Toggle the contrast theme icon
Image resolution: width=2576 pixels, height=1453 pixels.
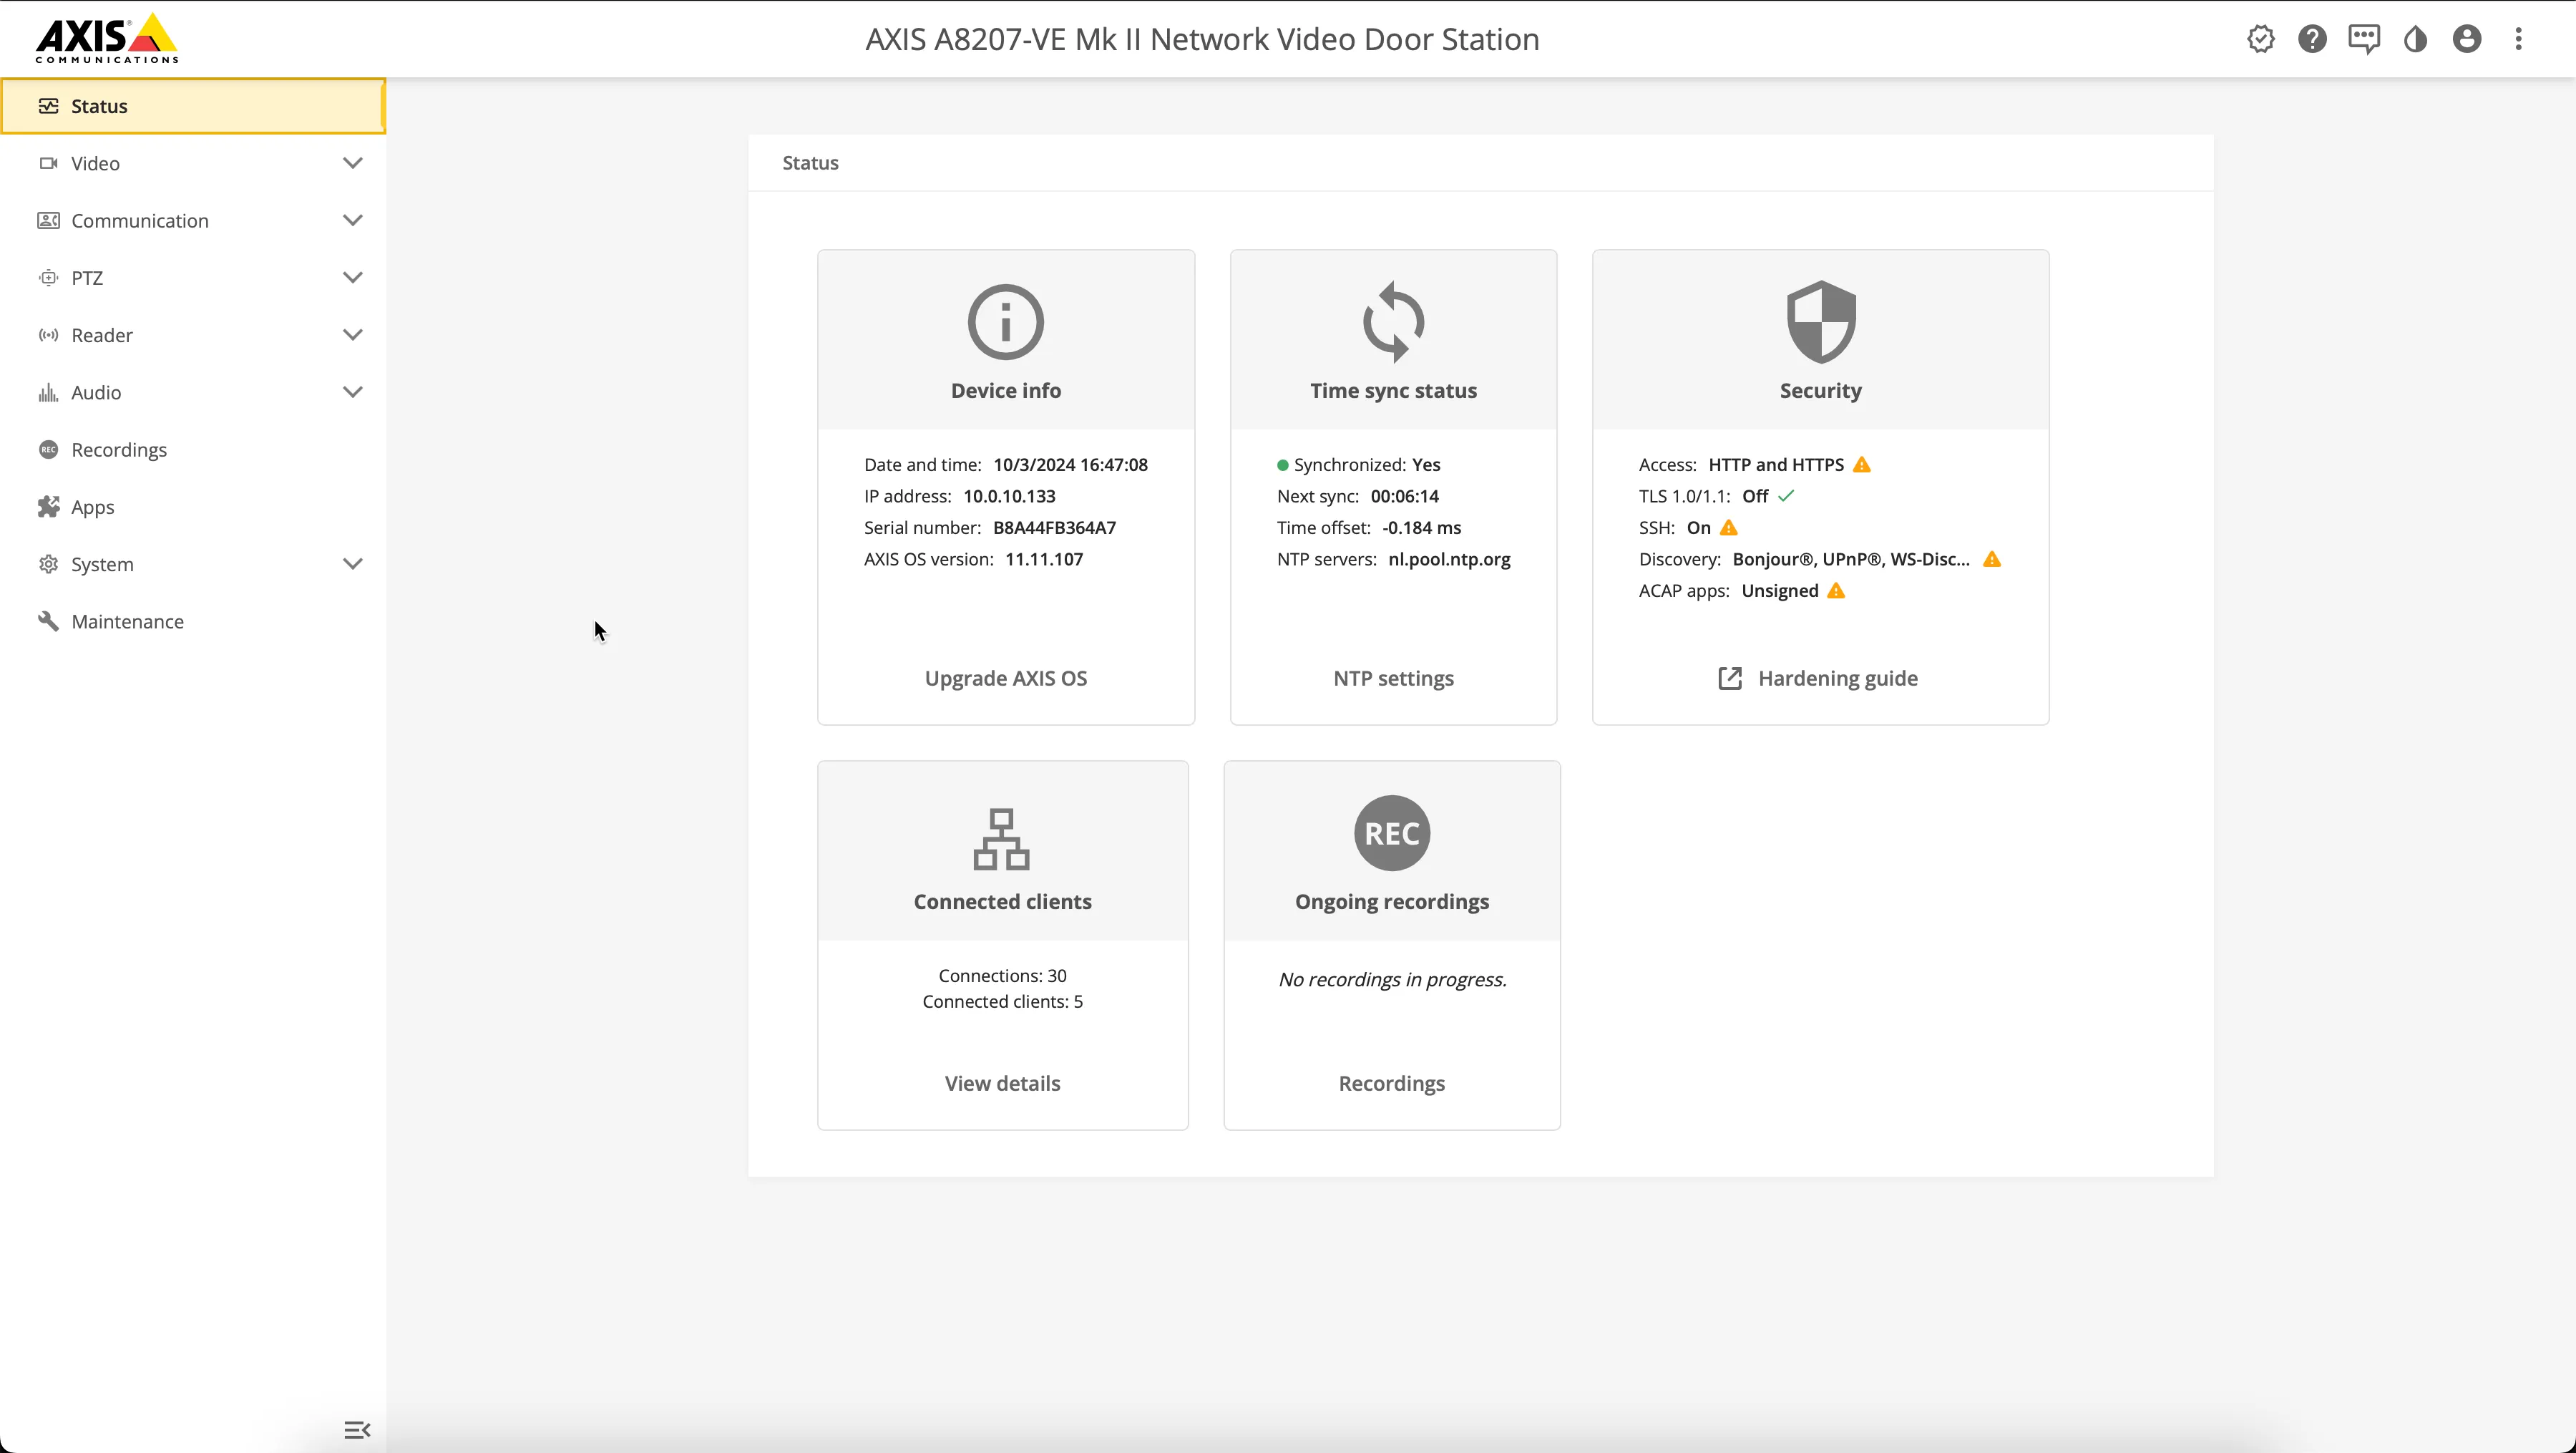tap(2415, 39)
